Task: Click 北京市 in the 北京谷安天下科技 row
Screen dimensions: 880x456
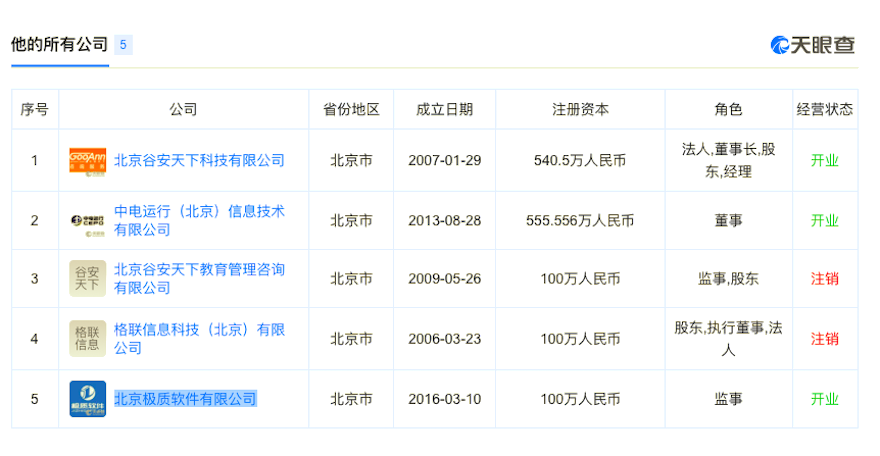Action: 351,160
